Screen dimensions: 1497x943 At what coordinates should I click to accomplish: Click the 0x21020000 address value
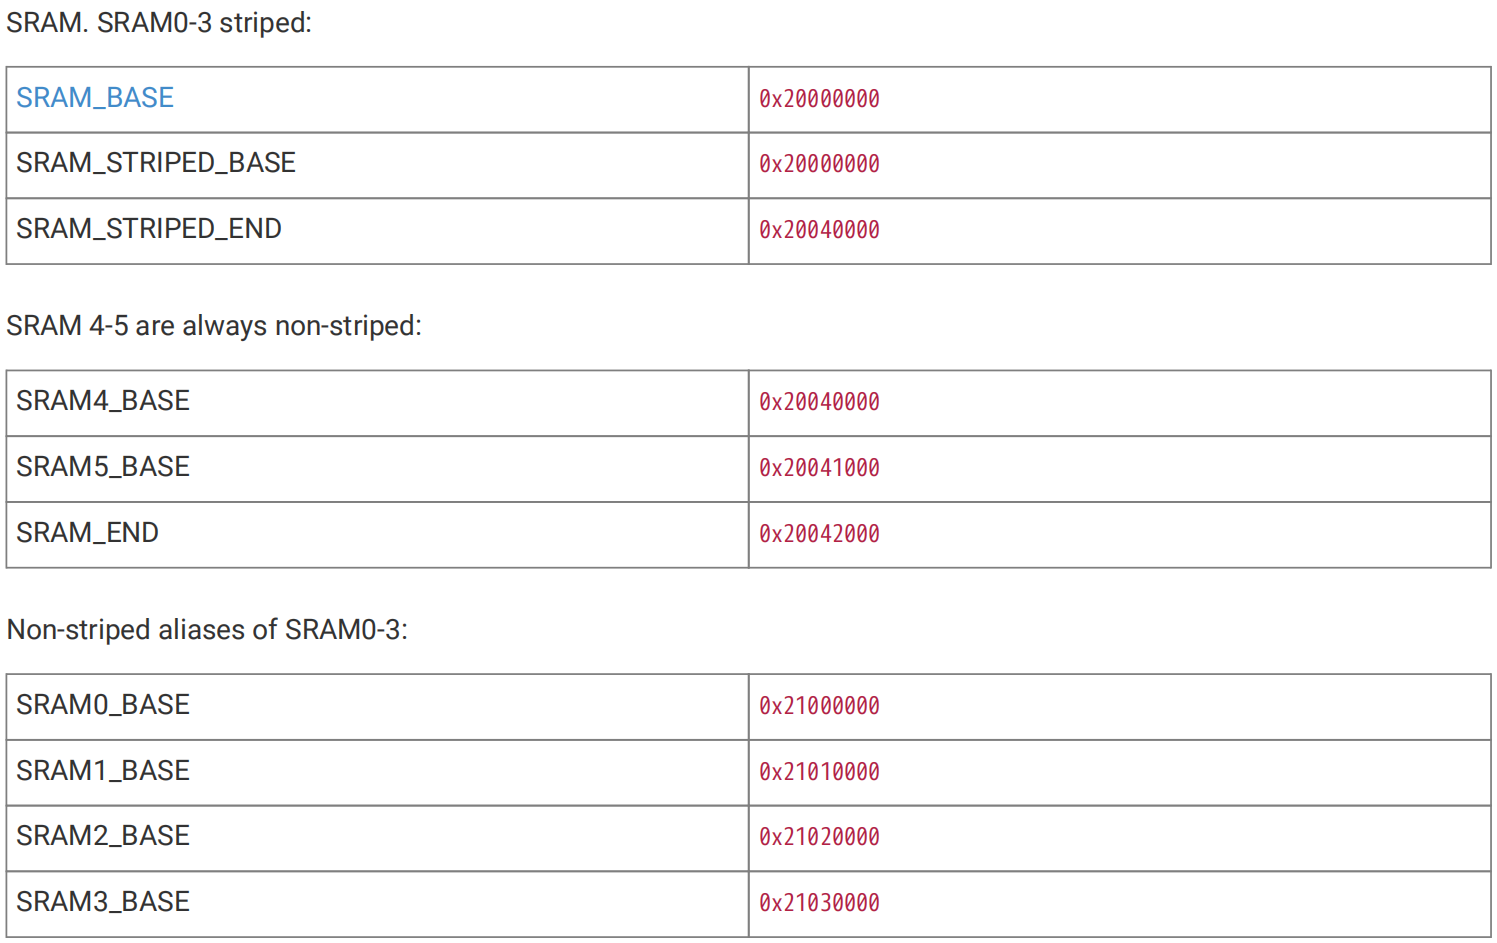click(819, 837)
